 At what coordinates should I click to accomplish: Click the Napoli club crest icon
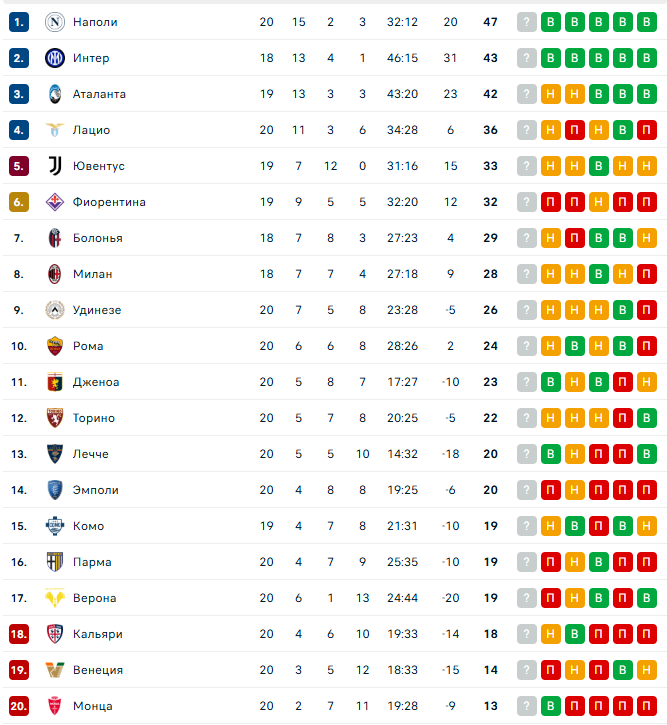click(55, 22)
